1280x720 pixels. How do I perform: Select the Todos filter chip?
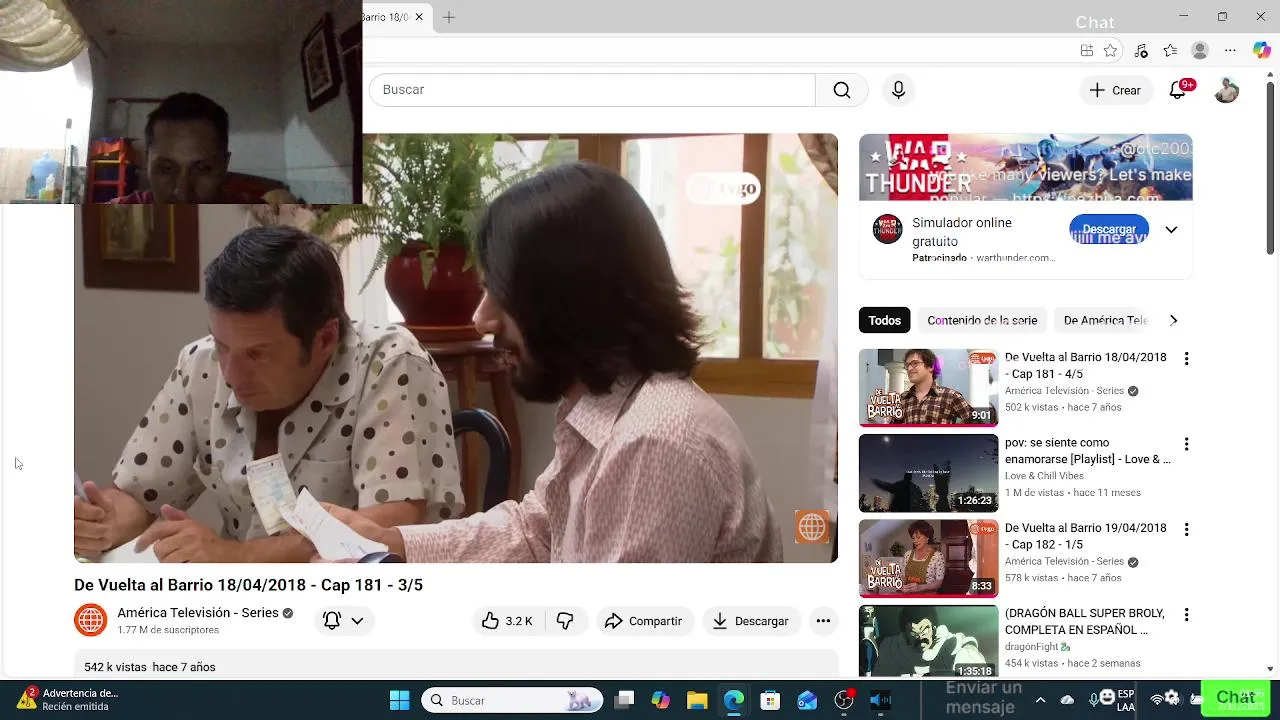884,321
